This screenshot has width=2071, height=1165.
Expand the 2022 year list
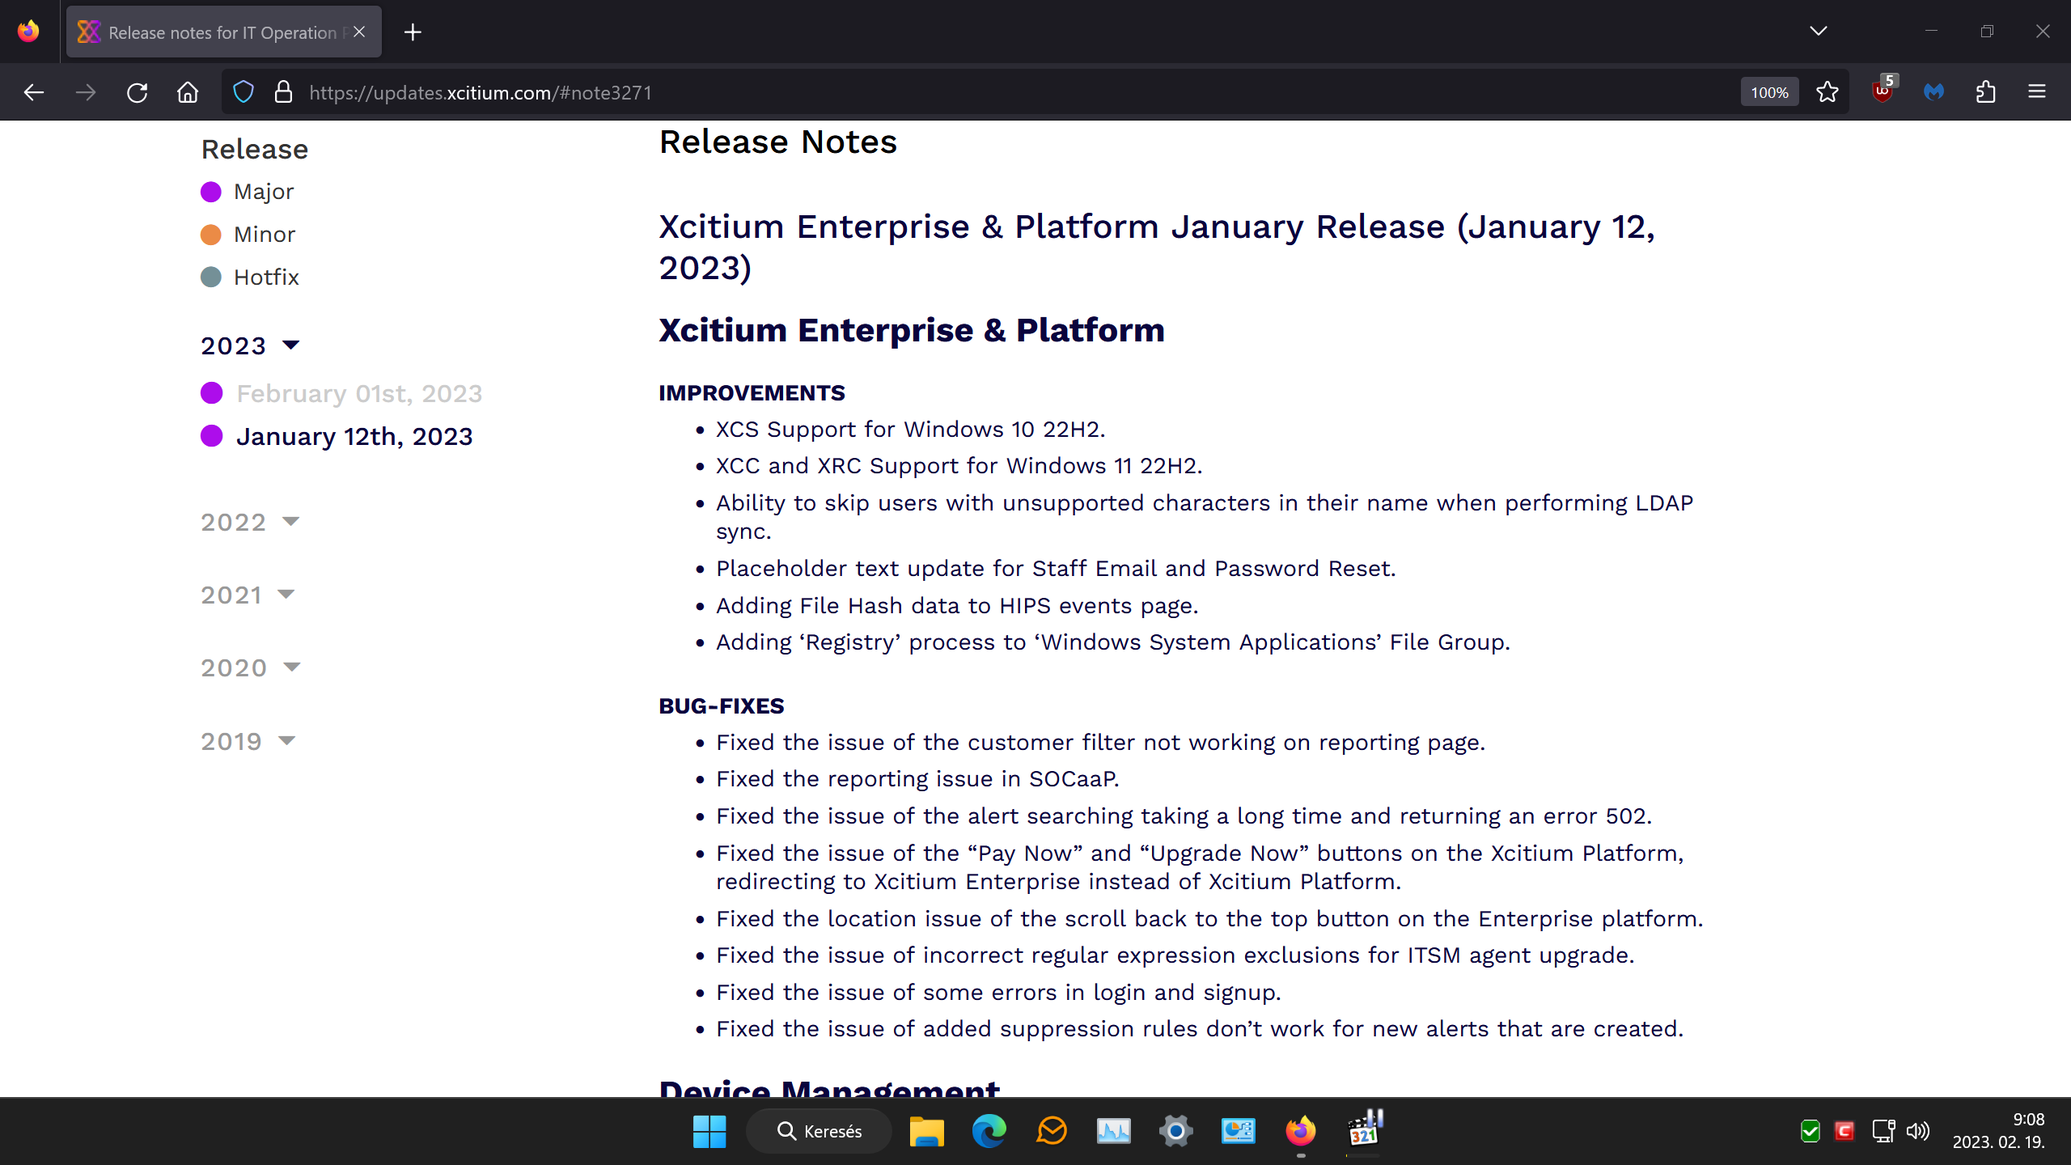coord(251,522)
